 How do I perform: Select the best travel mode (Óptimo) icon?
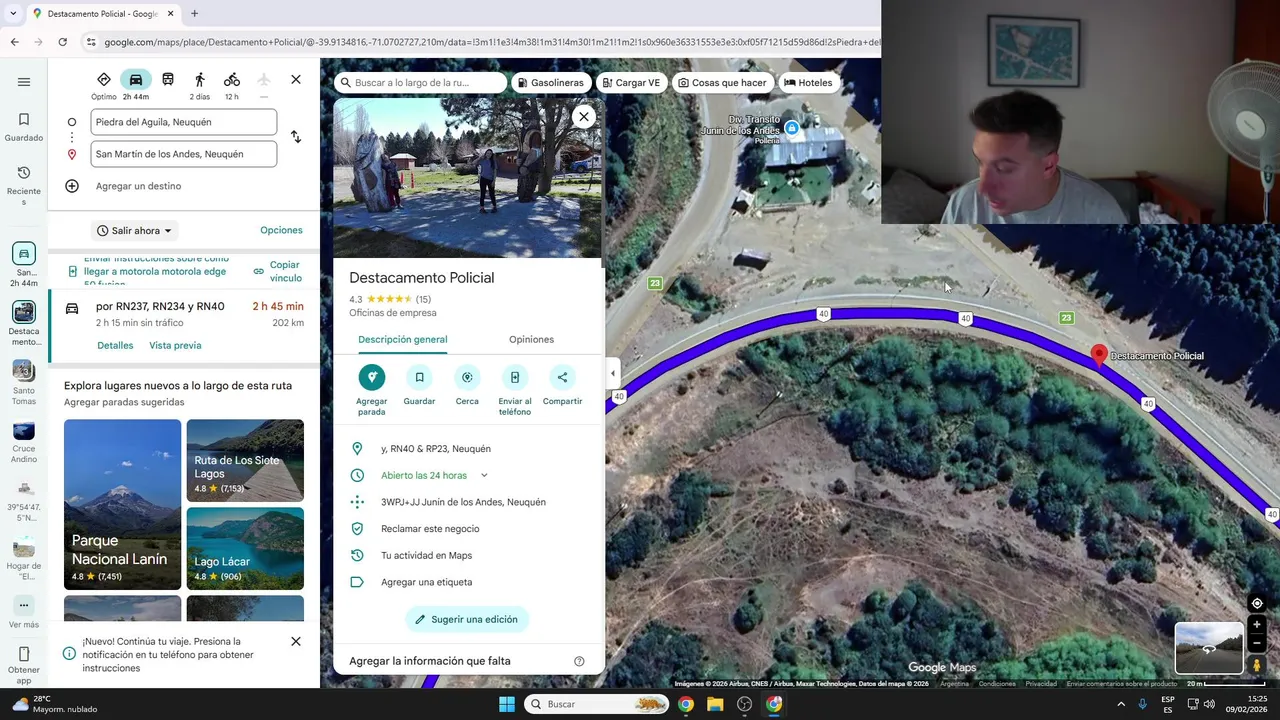[x=104, y=80]
